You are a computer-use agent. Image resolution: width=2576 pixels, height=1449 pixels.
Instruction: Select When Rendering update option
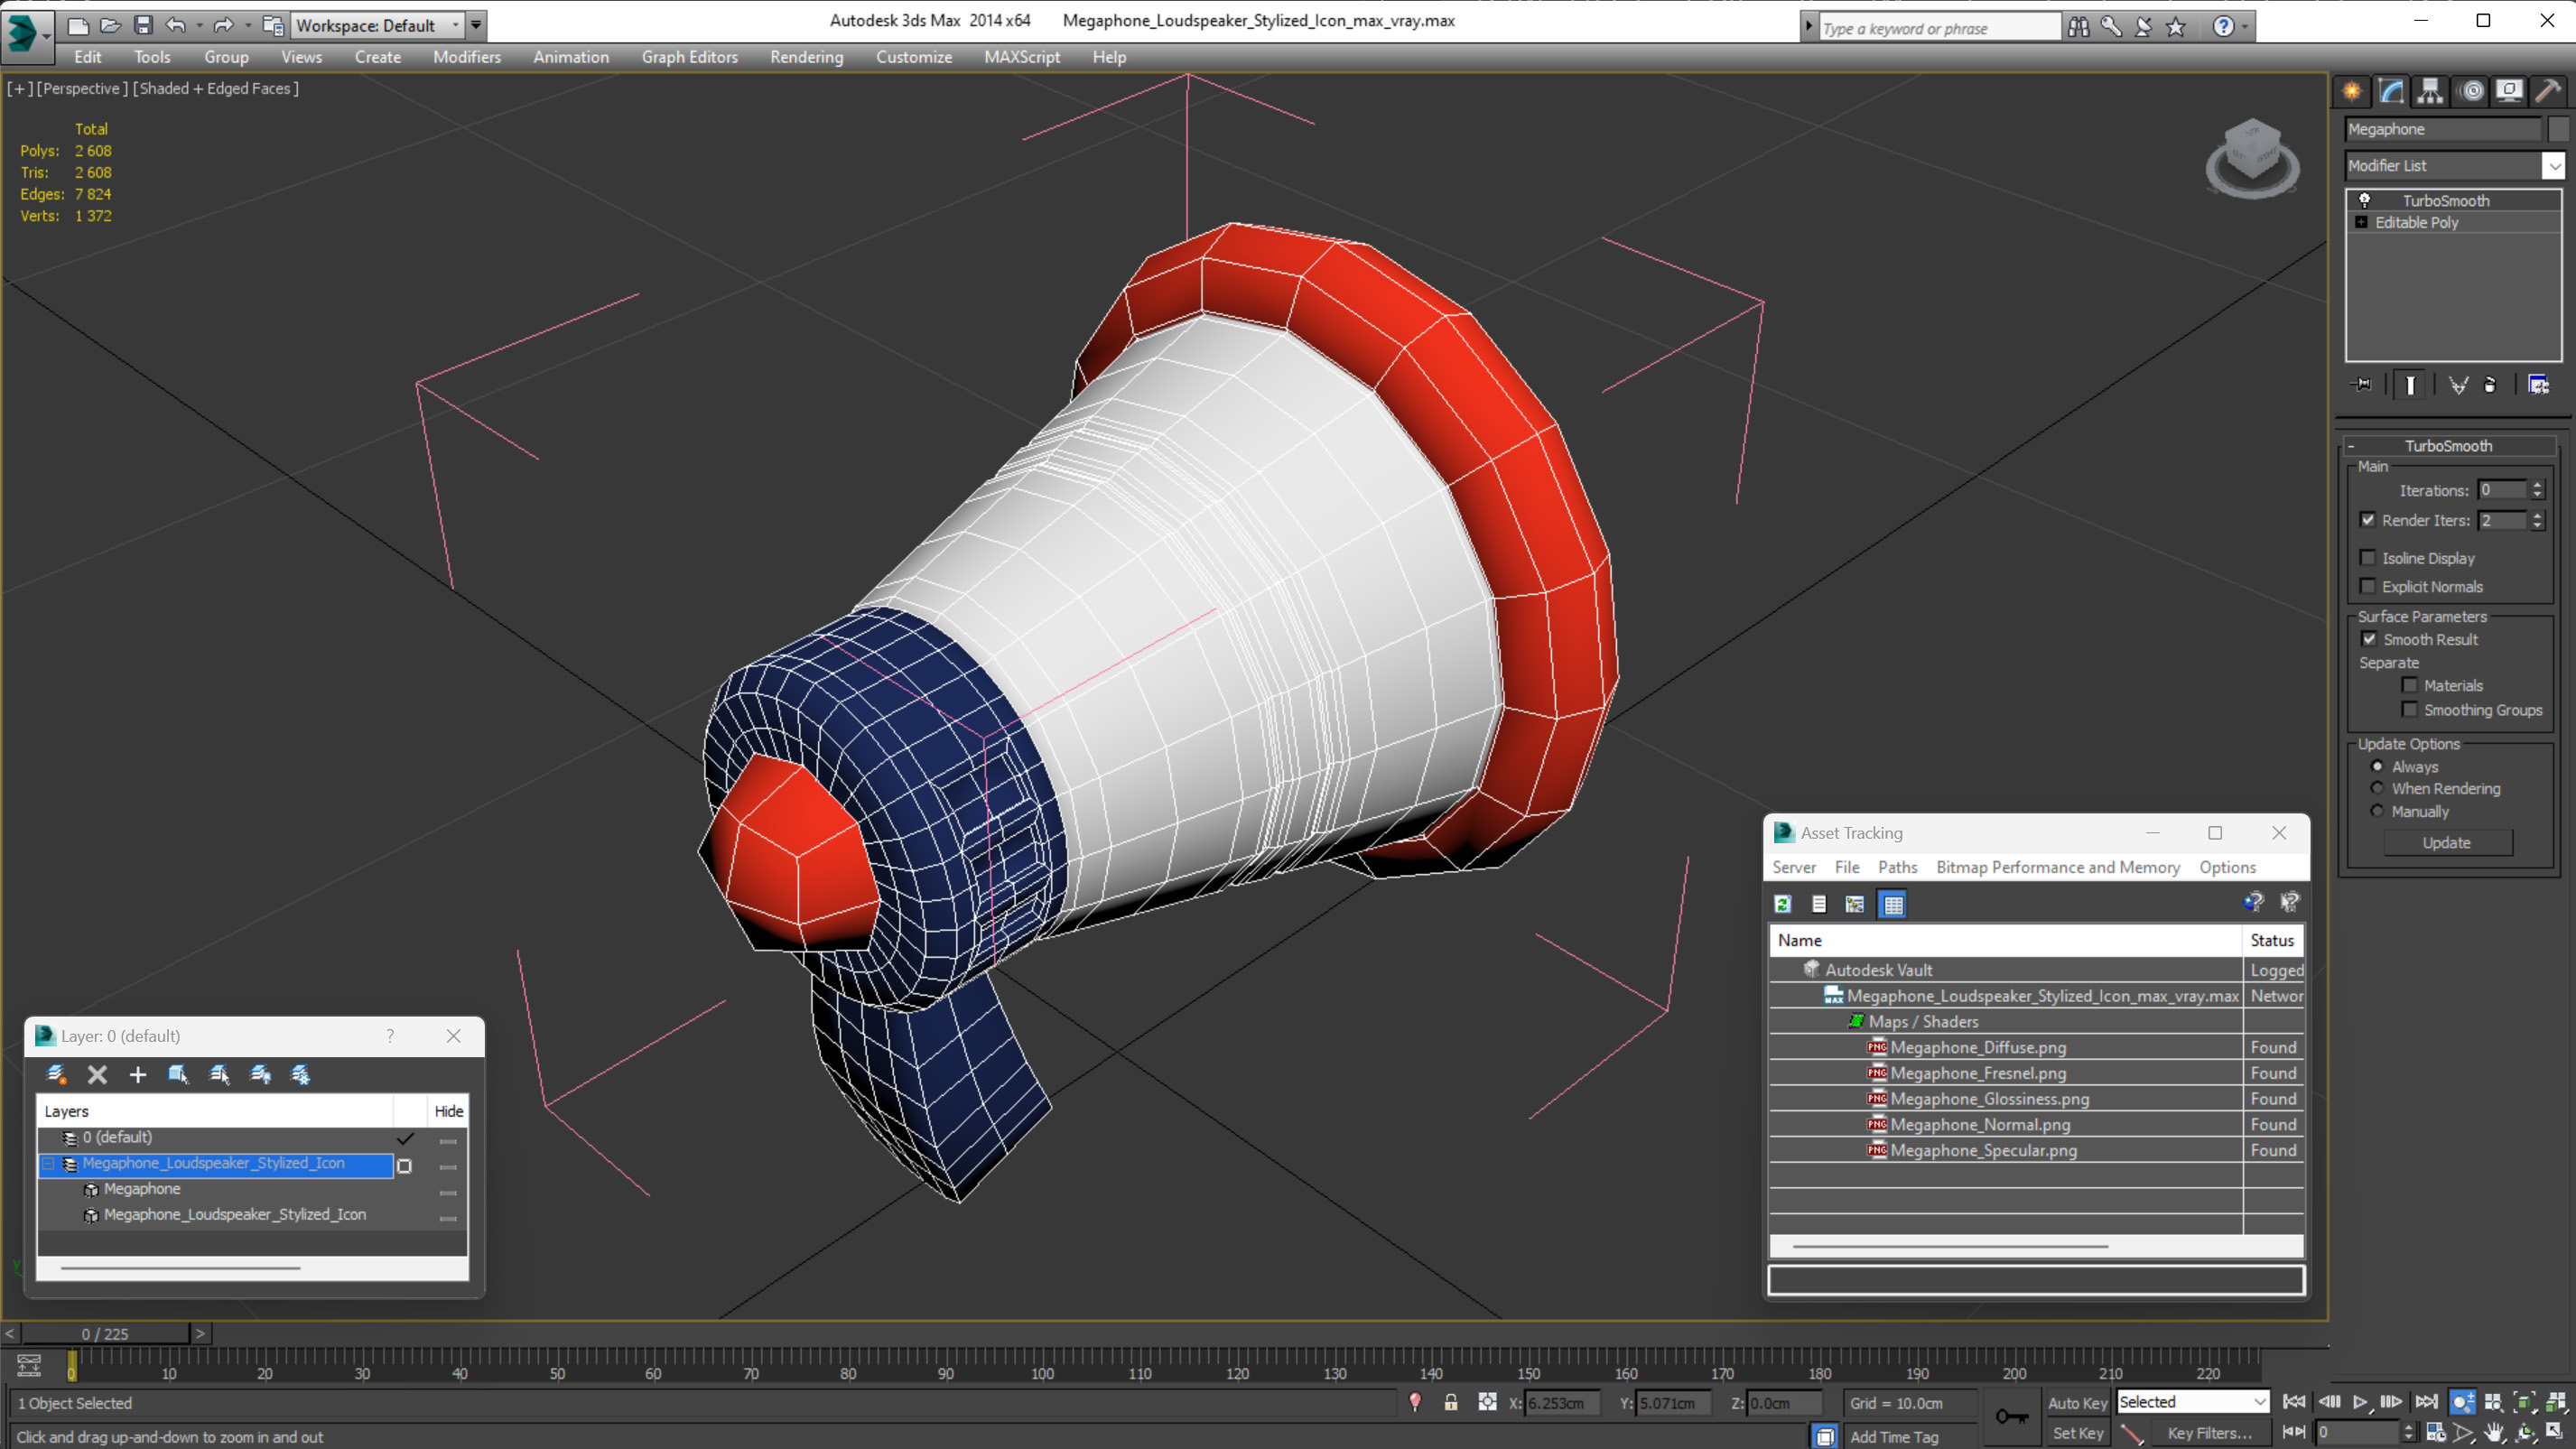pyautogui.click(x=2377, y=789)
